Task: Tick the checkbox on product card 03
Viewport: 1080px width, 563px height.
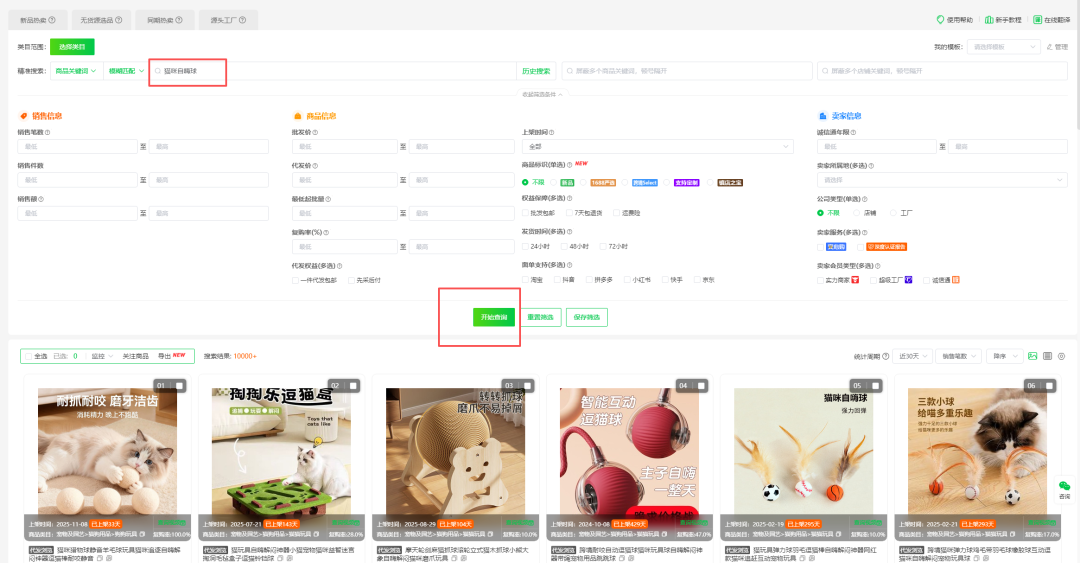Action: tap(528, 386)
